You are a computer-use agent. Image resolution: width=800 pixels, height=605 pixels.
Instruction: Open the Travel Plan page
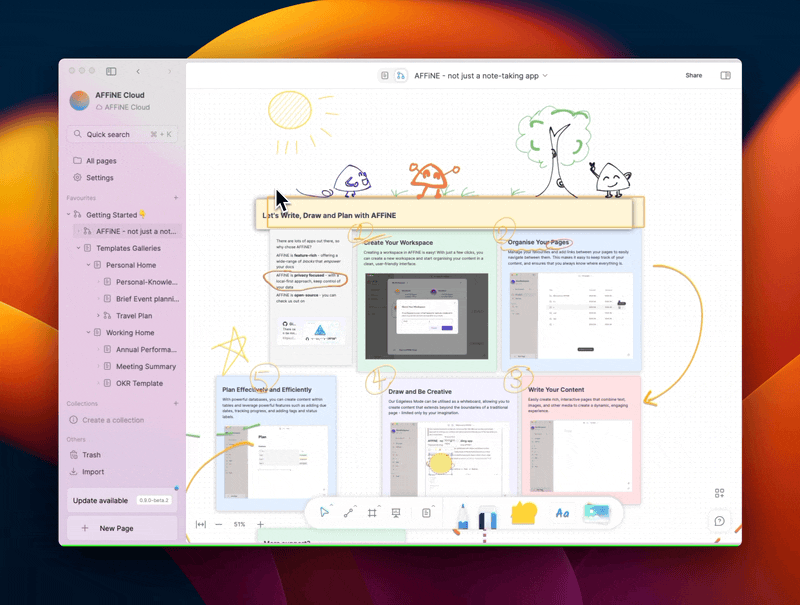click(x=134, y=315)
